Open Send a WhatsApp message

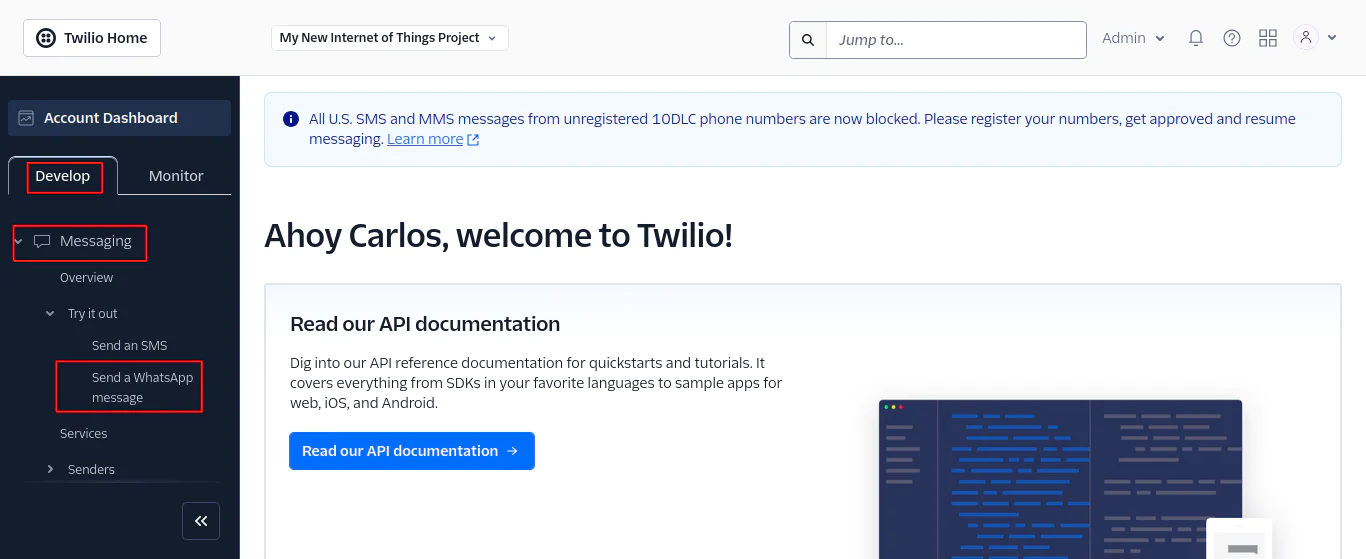click(x=143, y=388)
